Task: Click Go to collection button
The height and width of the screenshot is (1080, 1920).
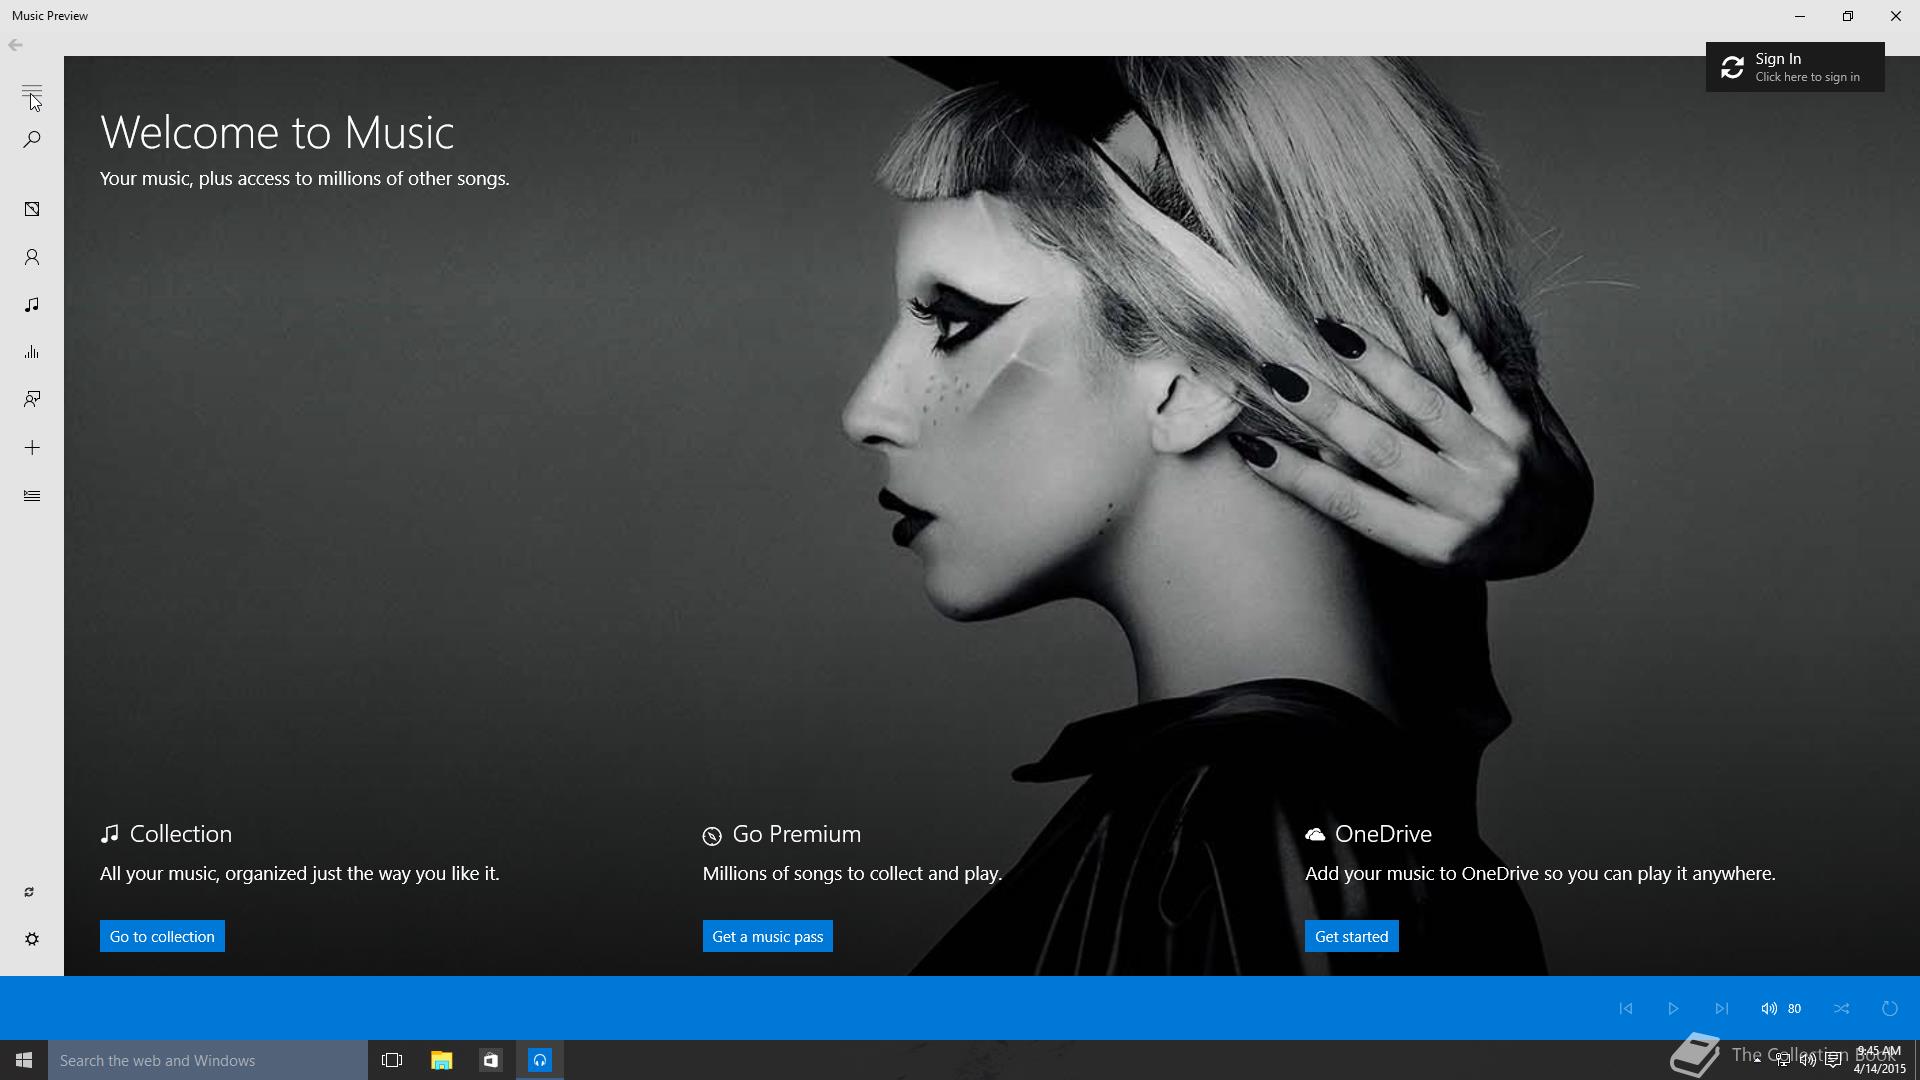Action: 162,936
